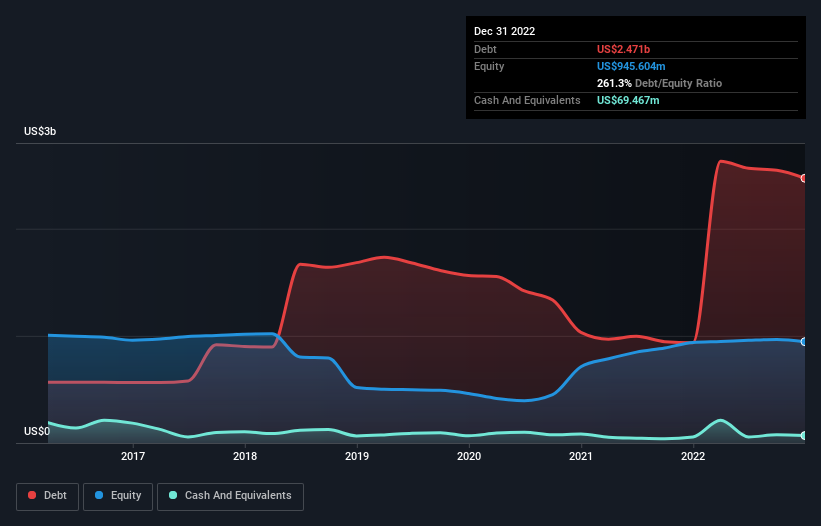This screenshot has height=526, width=821.
Task: Click the US$0 y-axis label
Action: (37, 431)
